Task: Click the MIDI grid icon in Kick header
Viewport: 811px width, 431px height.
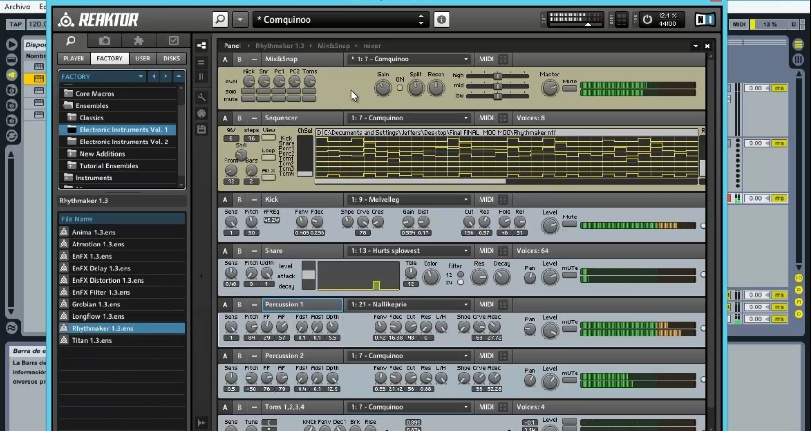Action: click(x=503, y=199)
